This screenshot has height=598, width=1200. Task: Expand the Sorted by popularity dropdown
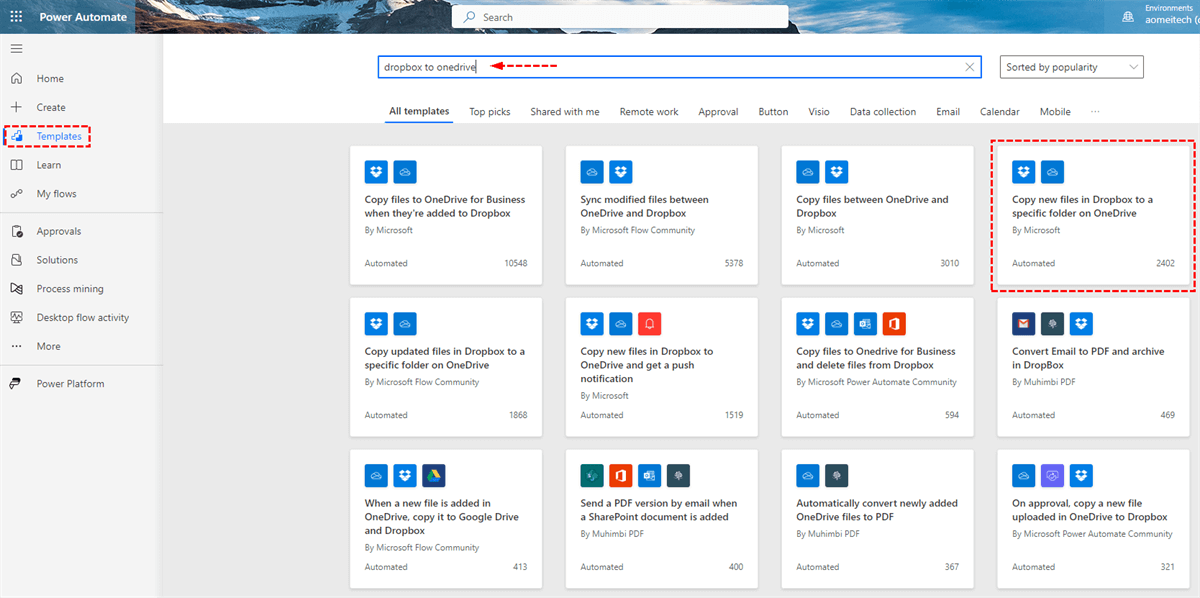click(x=1071, y=67)
